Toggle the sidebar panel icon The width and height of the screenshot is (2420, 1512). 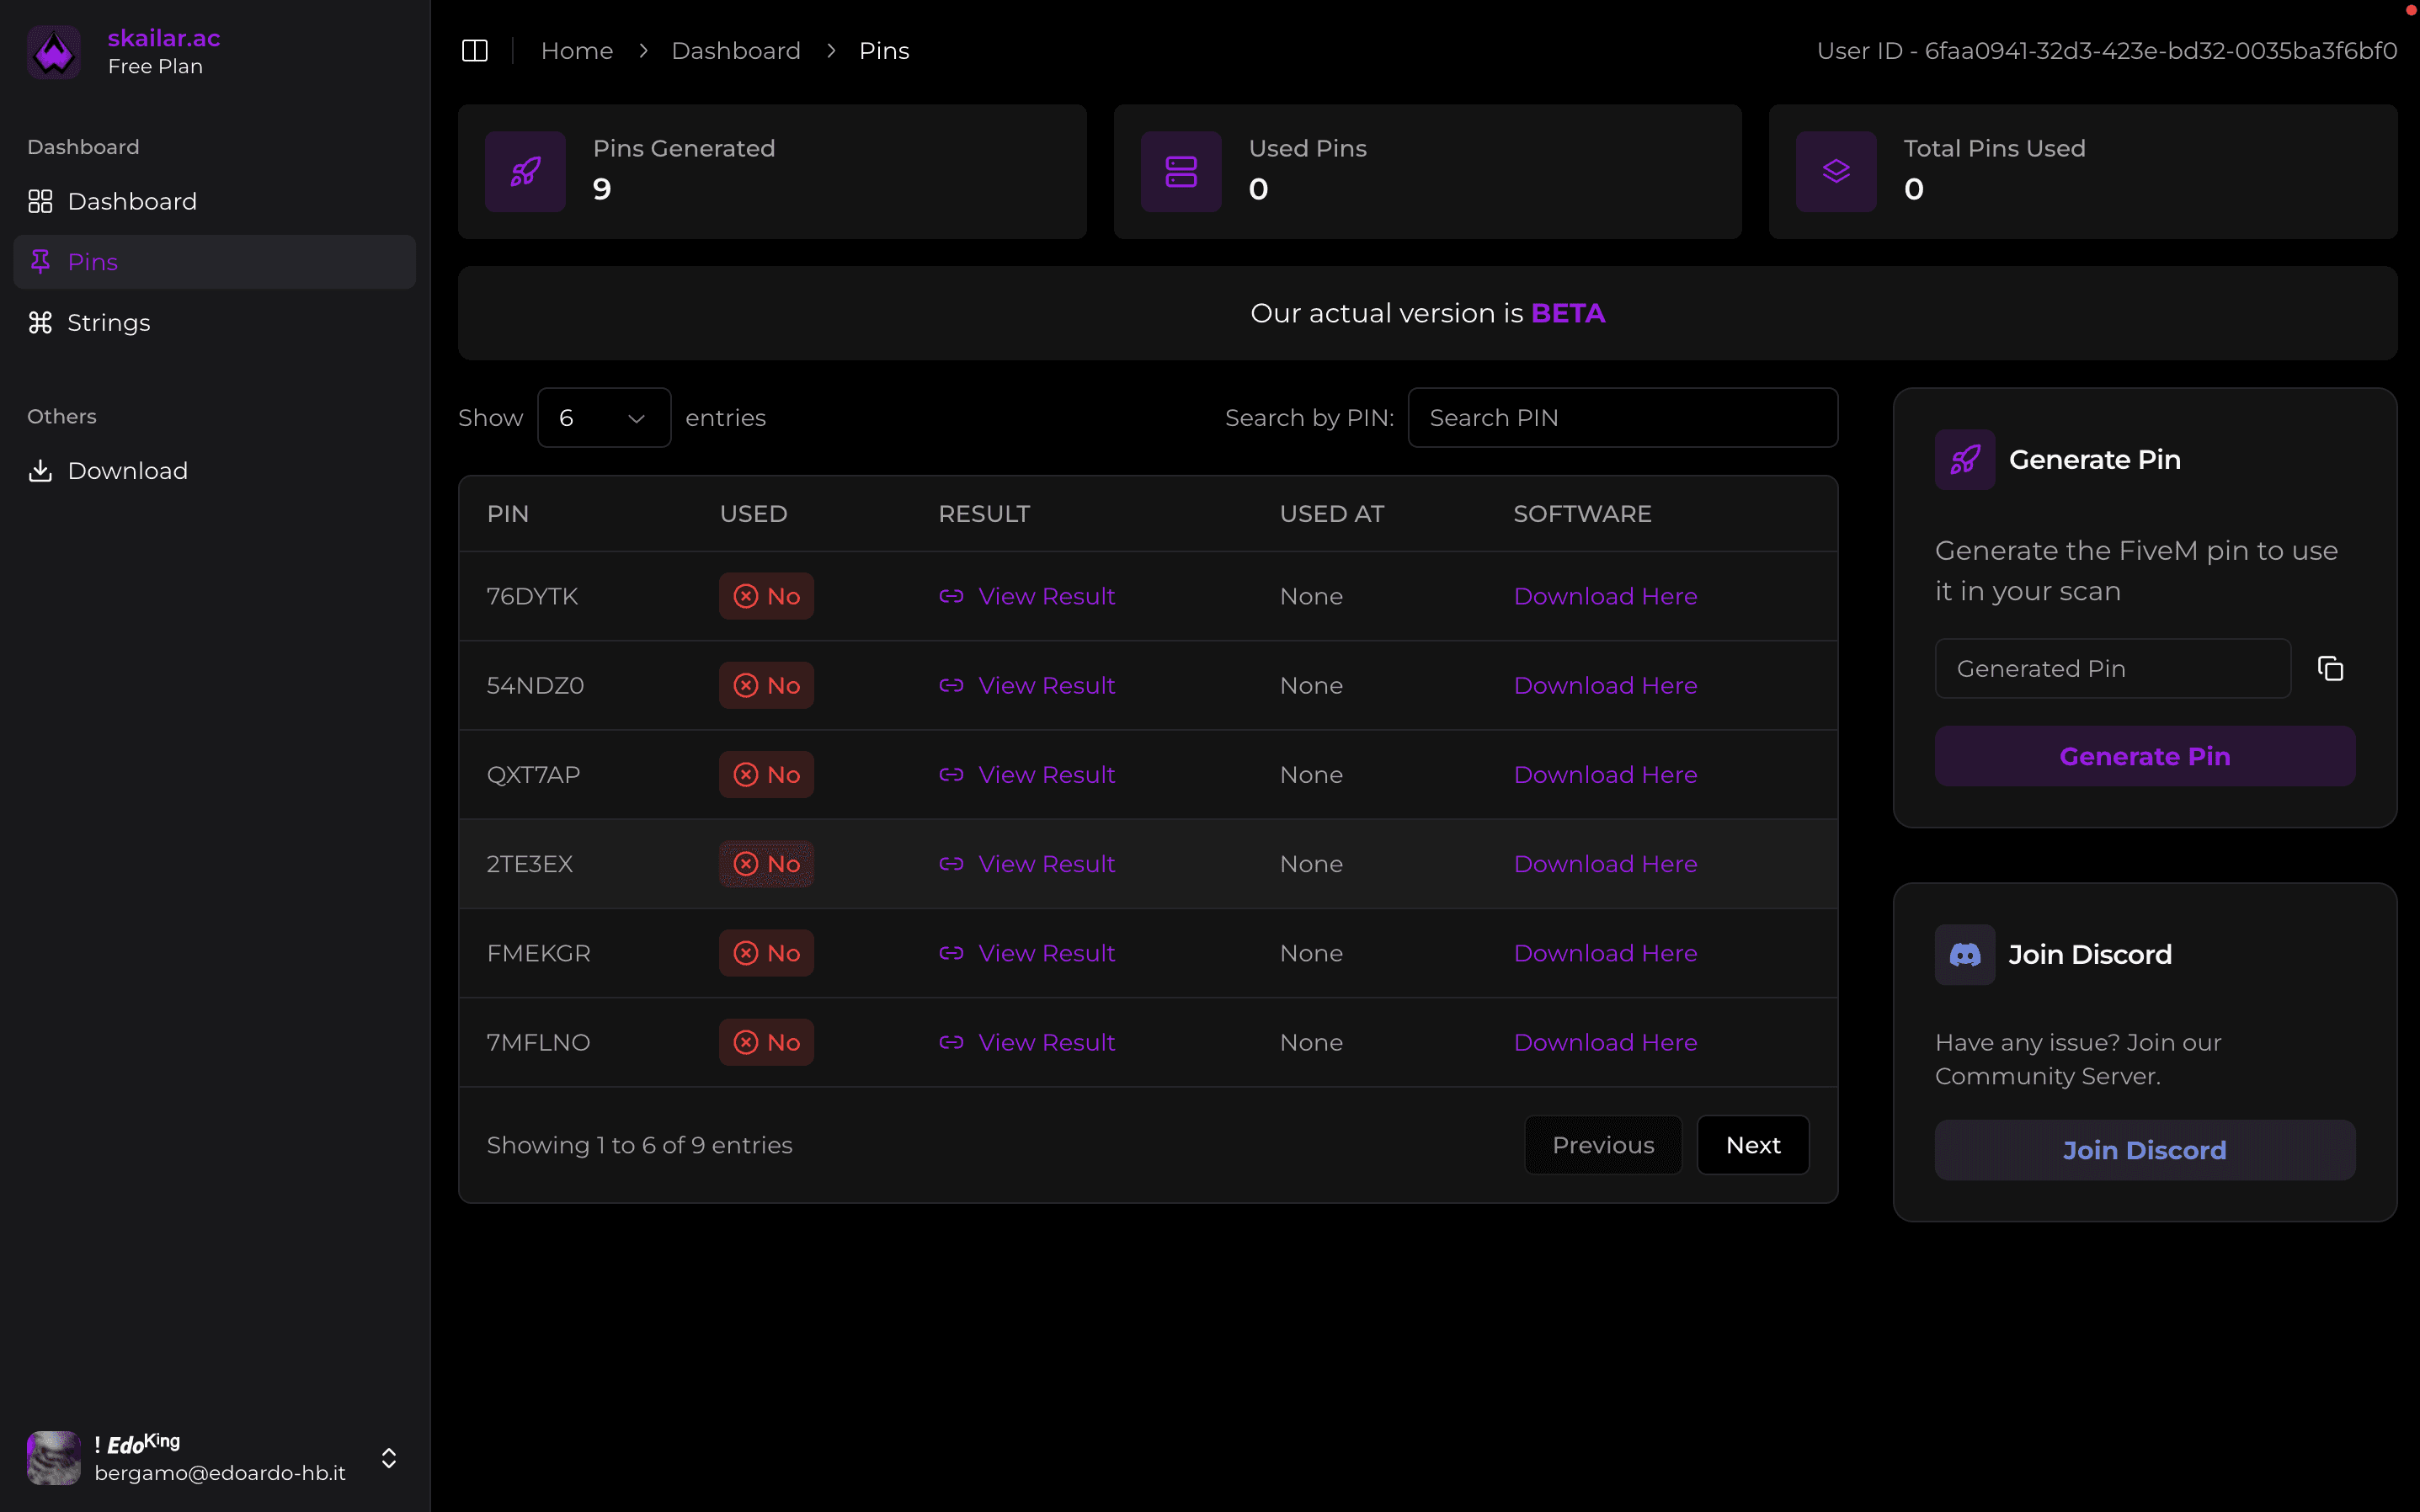click(475, 50)
